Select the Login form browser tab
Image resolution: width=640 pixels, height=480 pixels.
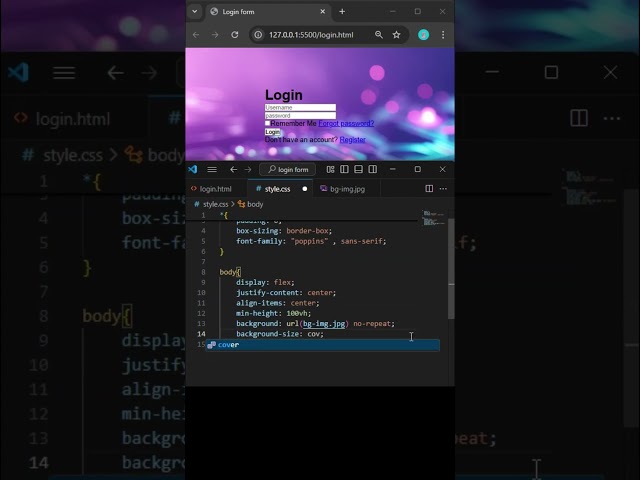(268, 12)
